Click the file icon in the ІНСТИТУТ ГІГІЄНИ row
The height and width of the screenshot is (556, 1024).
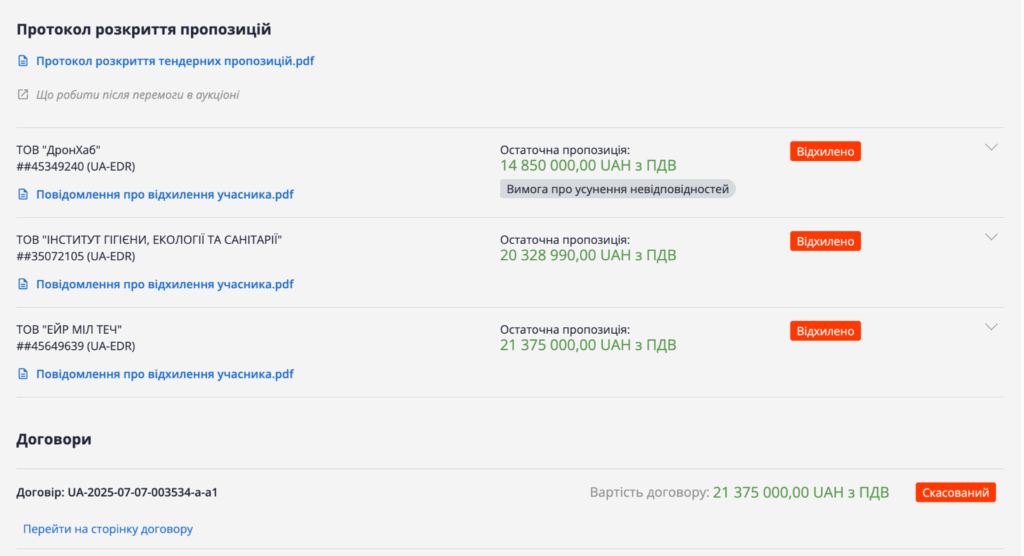[x=23, y=284]
